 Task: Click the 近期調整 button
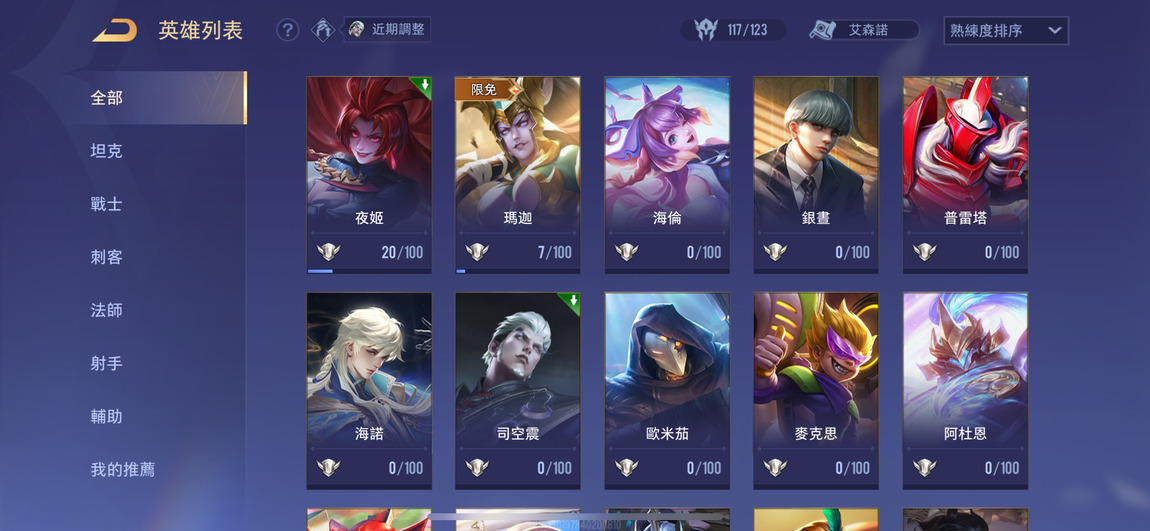(387, 30)
